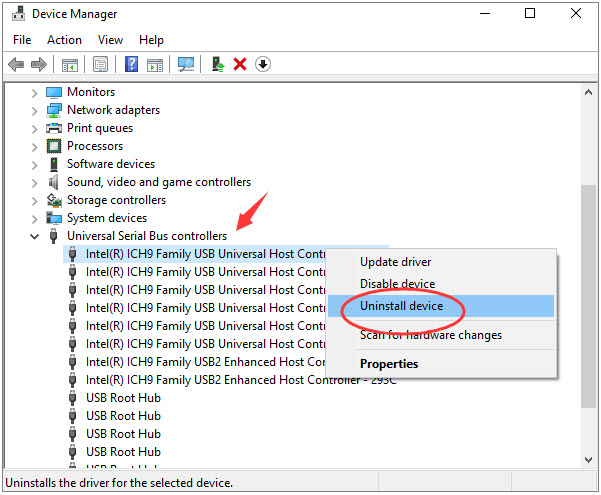Screen dimensions: 601x495
Task: Select the Print queues label
Action: [x=100, y=128]
